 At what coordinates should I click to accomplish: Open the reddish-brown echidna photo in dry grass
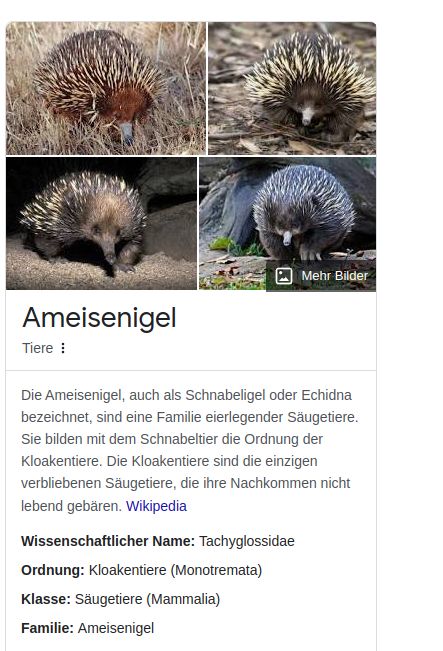point(106,88)
